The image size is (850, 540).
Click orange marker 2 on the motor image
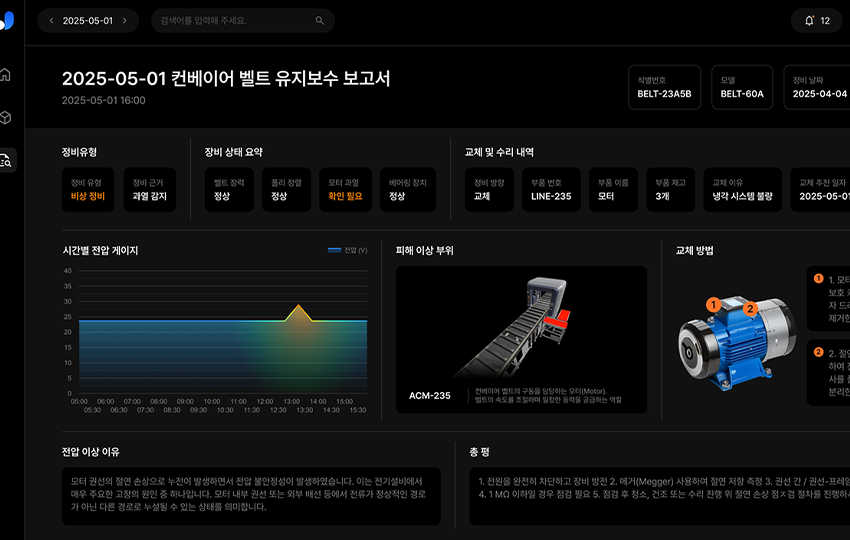point(750,309)
